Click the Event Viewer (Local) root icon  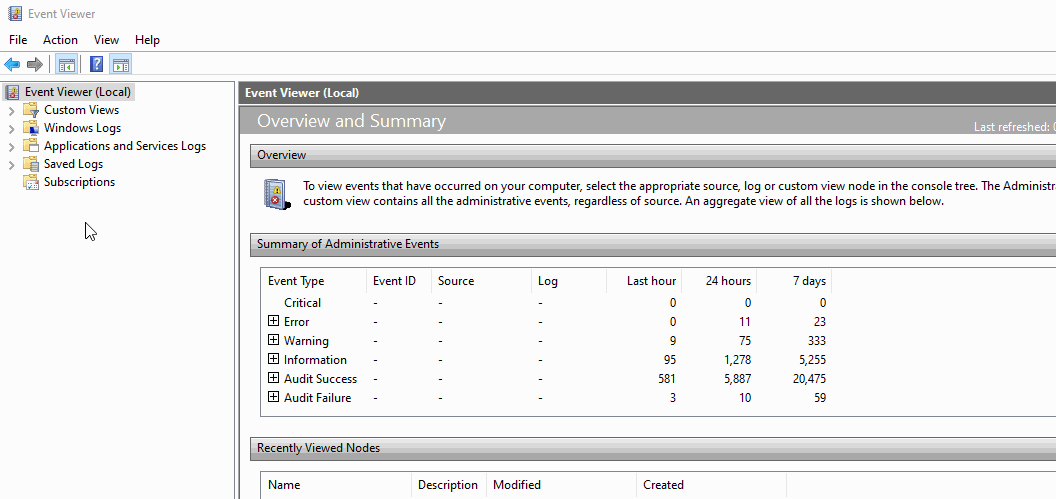point(11,92)
